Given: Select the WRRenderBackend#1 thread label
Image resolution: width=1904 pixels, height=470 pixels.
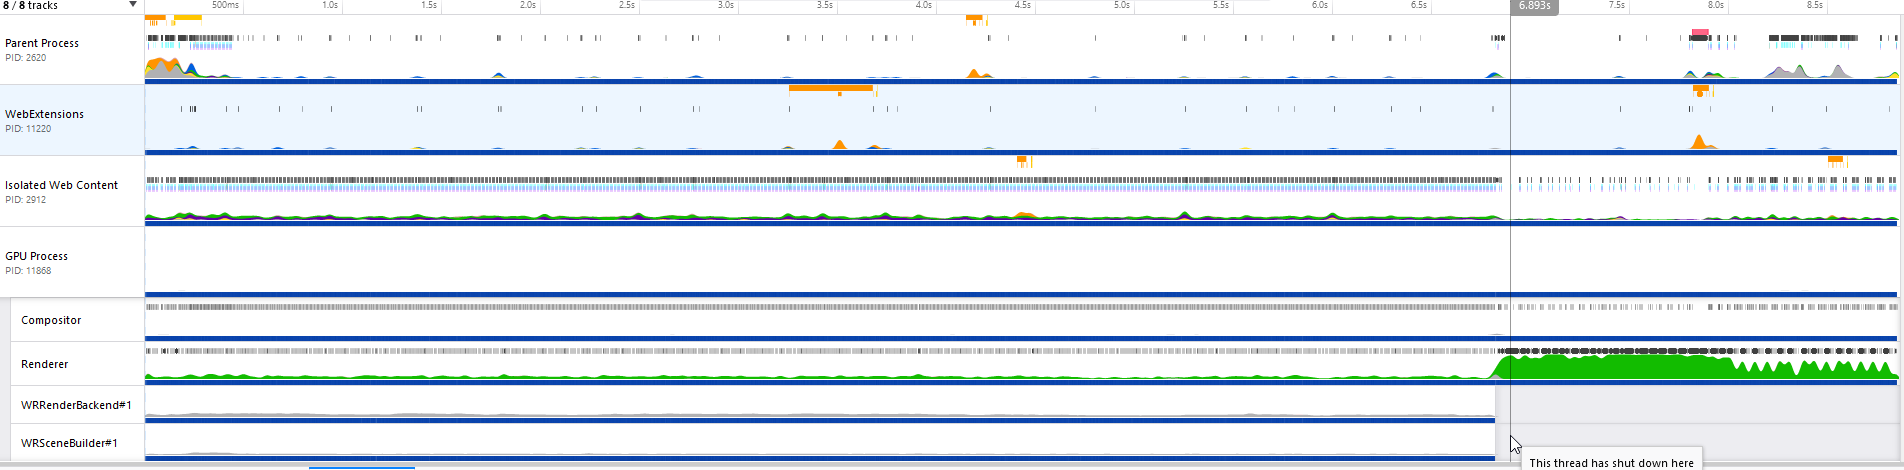Looking at the screenshot, I should click(x=76, y=405).
